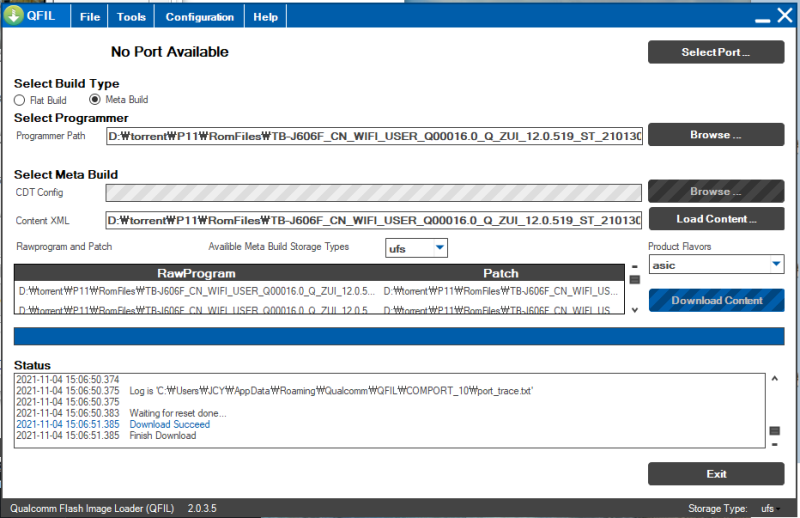Click the port_trace.txt log path line
Screen dimensions: 800x518
[x=331, y=391]
